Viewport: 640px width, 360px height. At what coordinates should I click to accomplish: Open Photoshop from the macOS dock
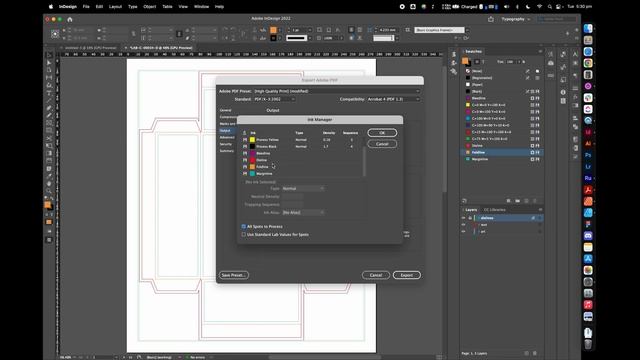point(588,155)
